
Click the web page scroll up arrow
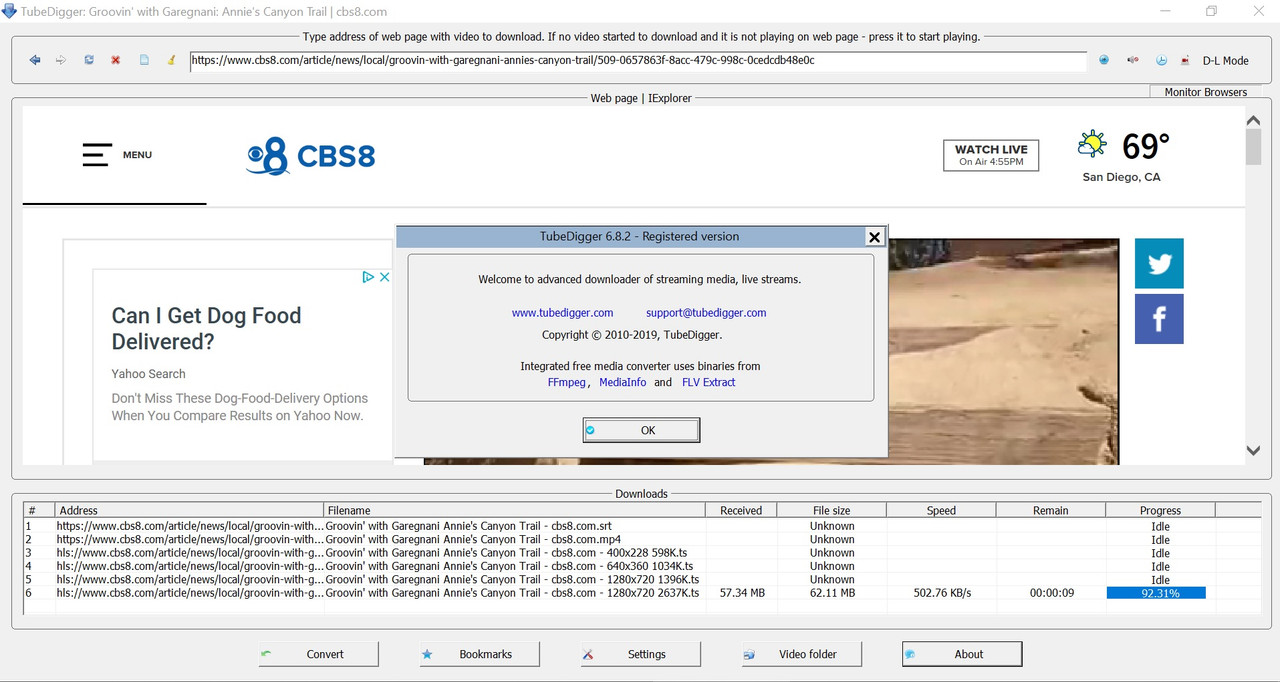[1253, 120]
